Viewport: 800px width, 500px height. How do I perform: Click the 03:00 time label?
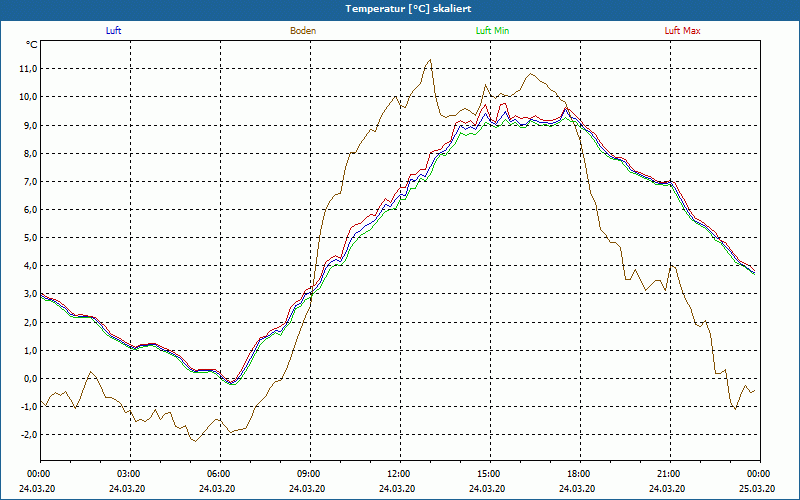[127, 474]
